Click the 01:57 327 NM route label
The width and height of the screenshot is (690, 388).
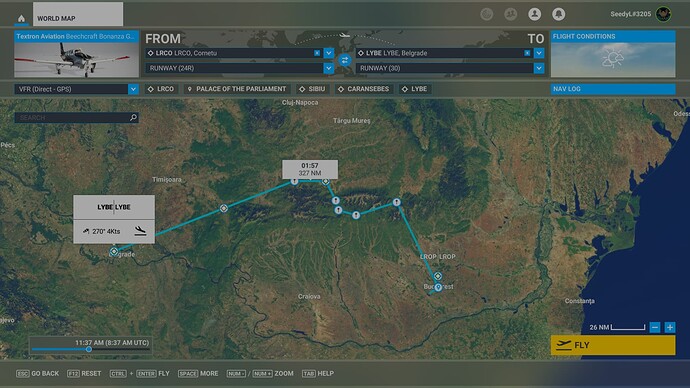(310, 169)
